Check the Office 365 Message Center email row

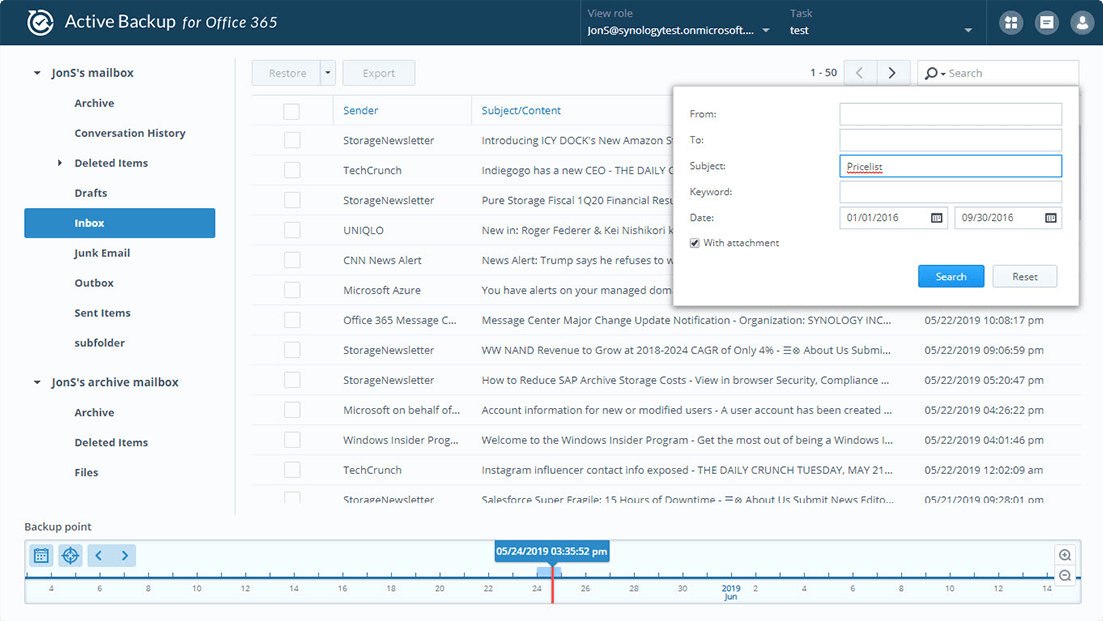coord(292,320)
